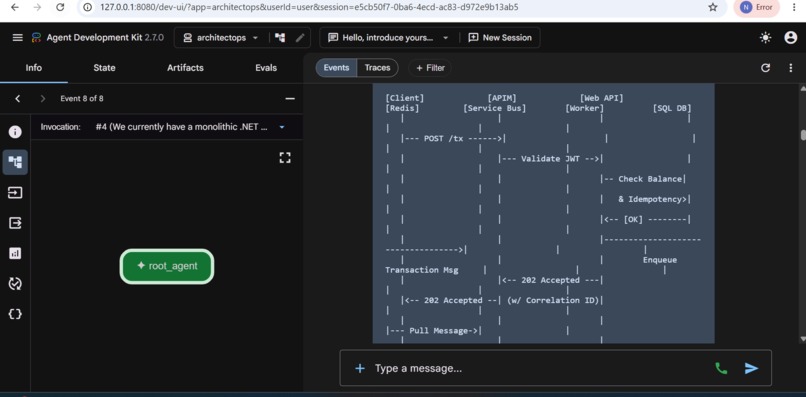Click the pencil edit icon in header
Image resolution: width=806 pixels, height=397 pixels.
tap(300, 38)
